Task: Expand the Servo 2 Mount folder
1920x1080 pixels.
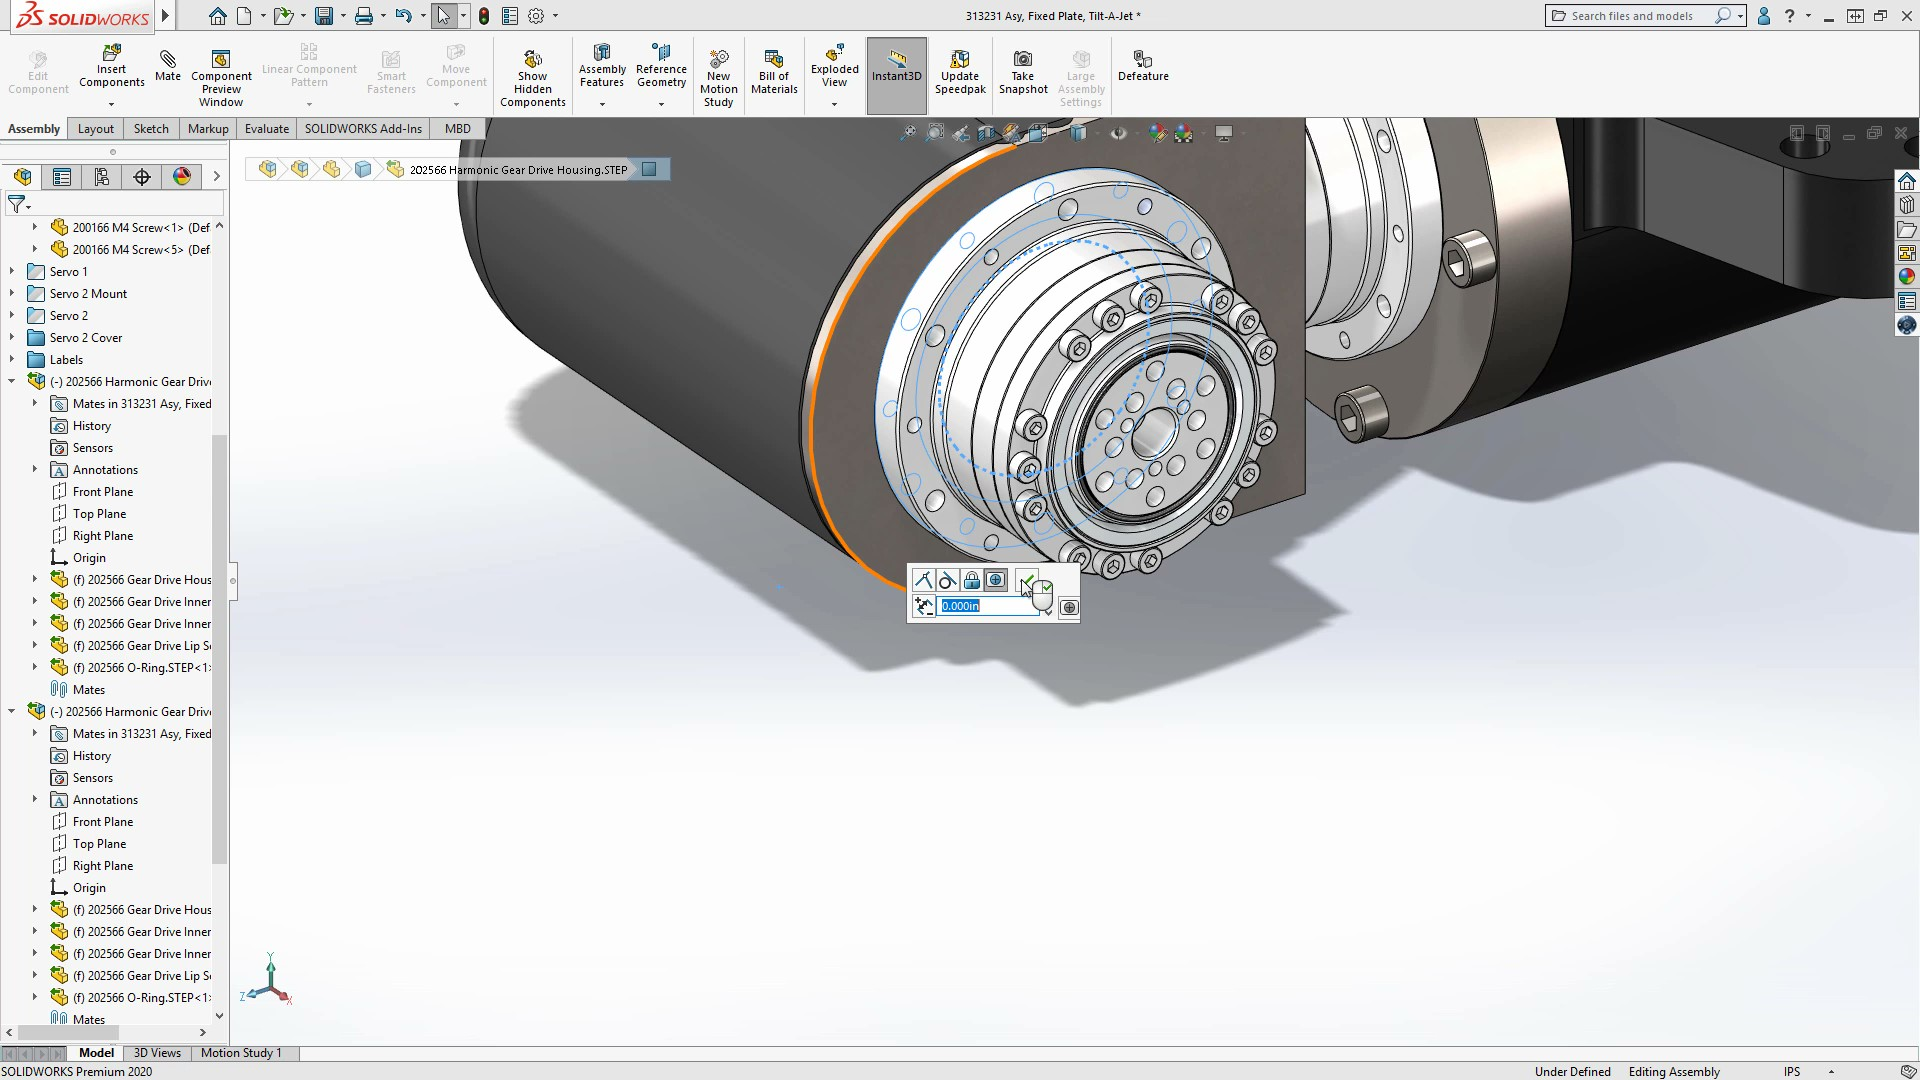Action: click(x=12, y=294)
